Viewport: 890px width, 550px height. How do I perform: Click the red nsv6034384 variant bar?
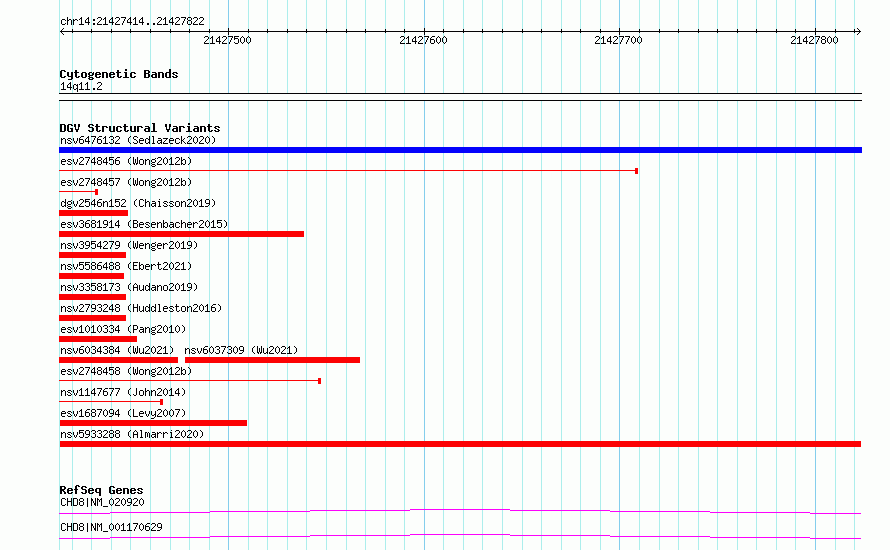[x=119, y=360]
